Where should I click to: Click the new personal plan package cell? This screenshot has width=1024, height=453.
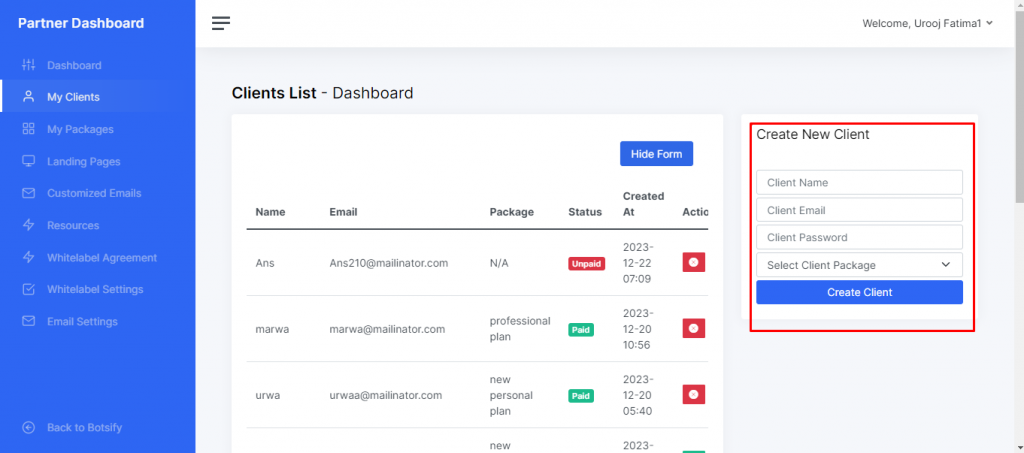tap(511, 395)
